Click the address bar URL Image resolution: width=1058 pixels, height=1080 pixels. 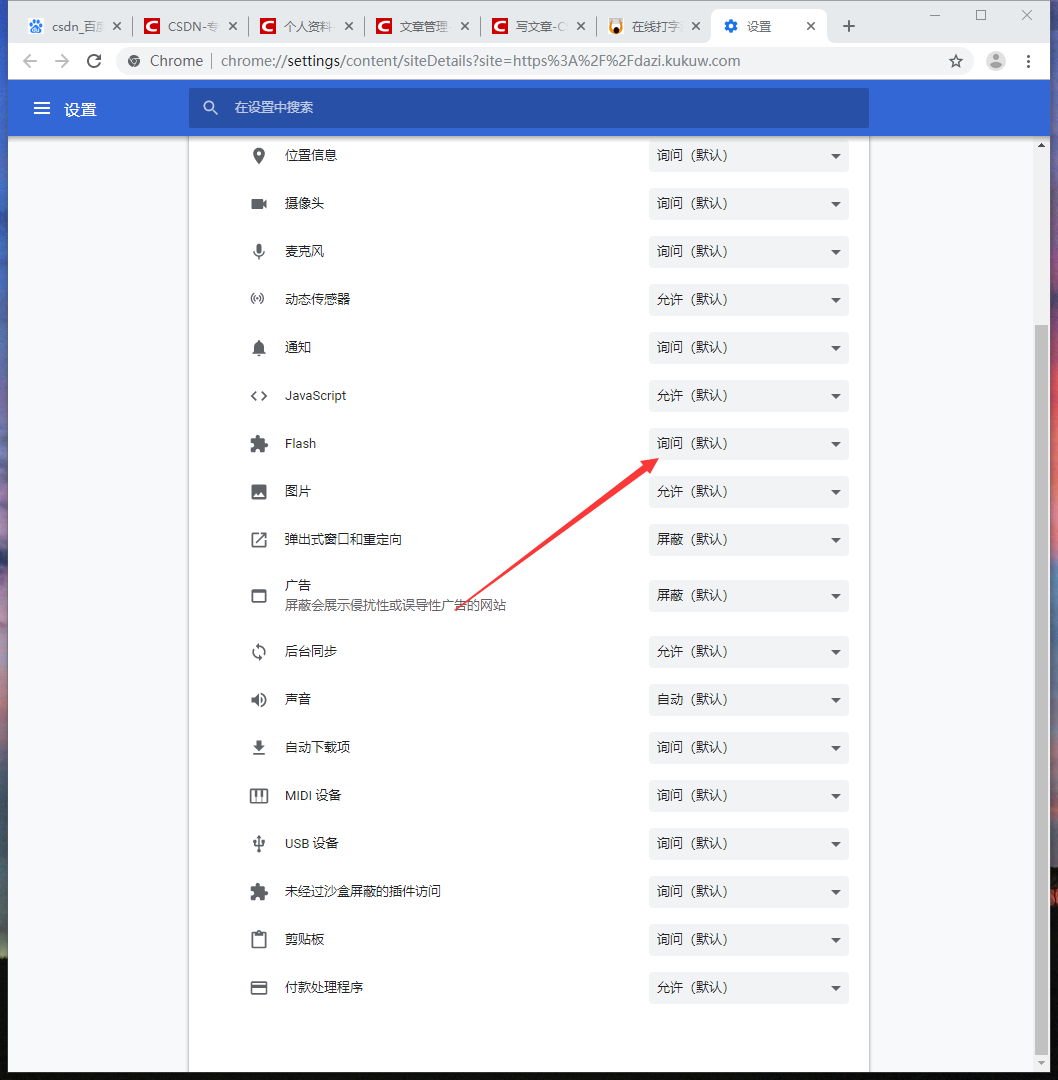480,61
